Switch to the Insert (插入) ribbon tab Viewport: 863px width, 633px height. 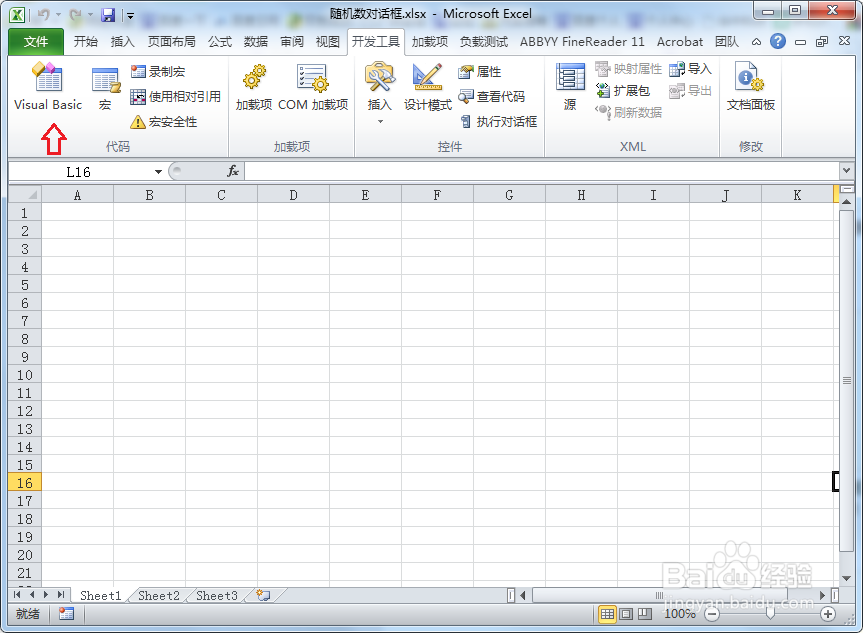click(122, 42)
